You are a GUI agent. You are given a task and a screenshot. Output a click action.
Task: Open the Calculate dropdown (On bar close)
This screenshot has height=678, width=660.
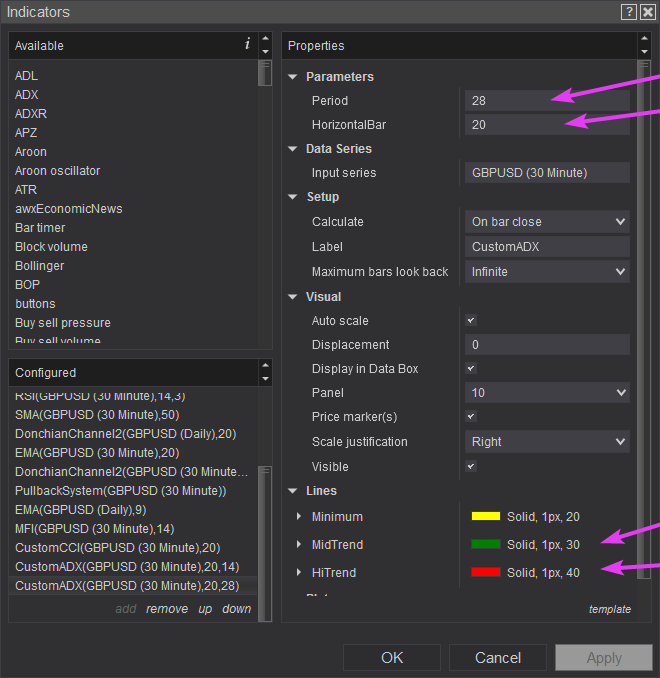[x=547, y=222]
